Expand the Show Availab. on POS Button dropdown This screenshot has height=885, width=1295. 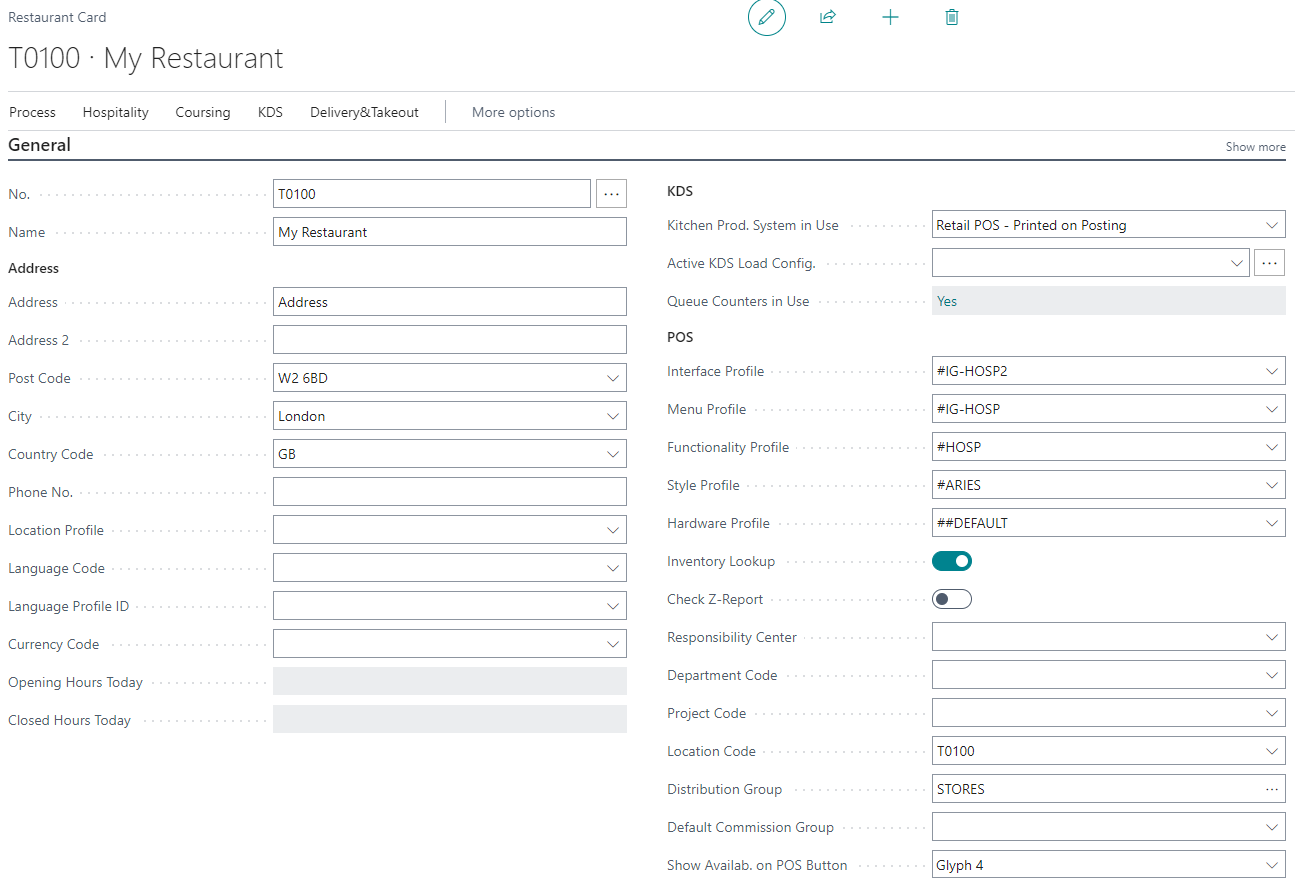tap(1271, 865)
